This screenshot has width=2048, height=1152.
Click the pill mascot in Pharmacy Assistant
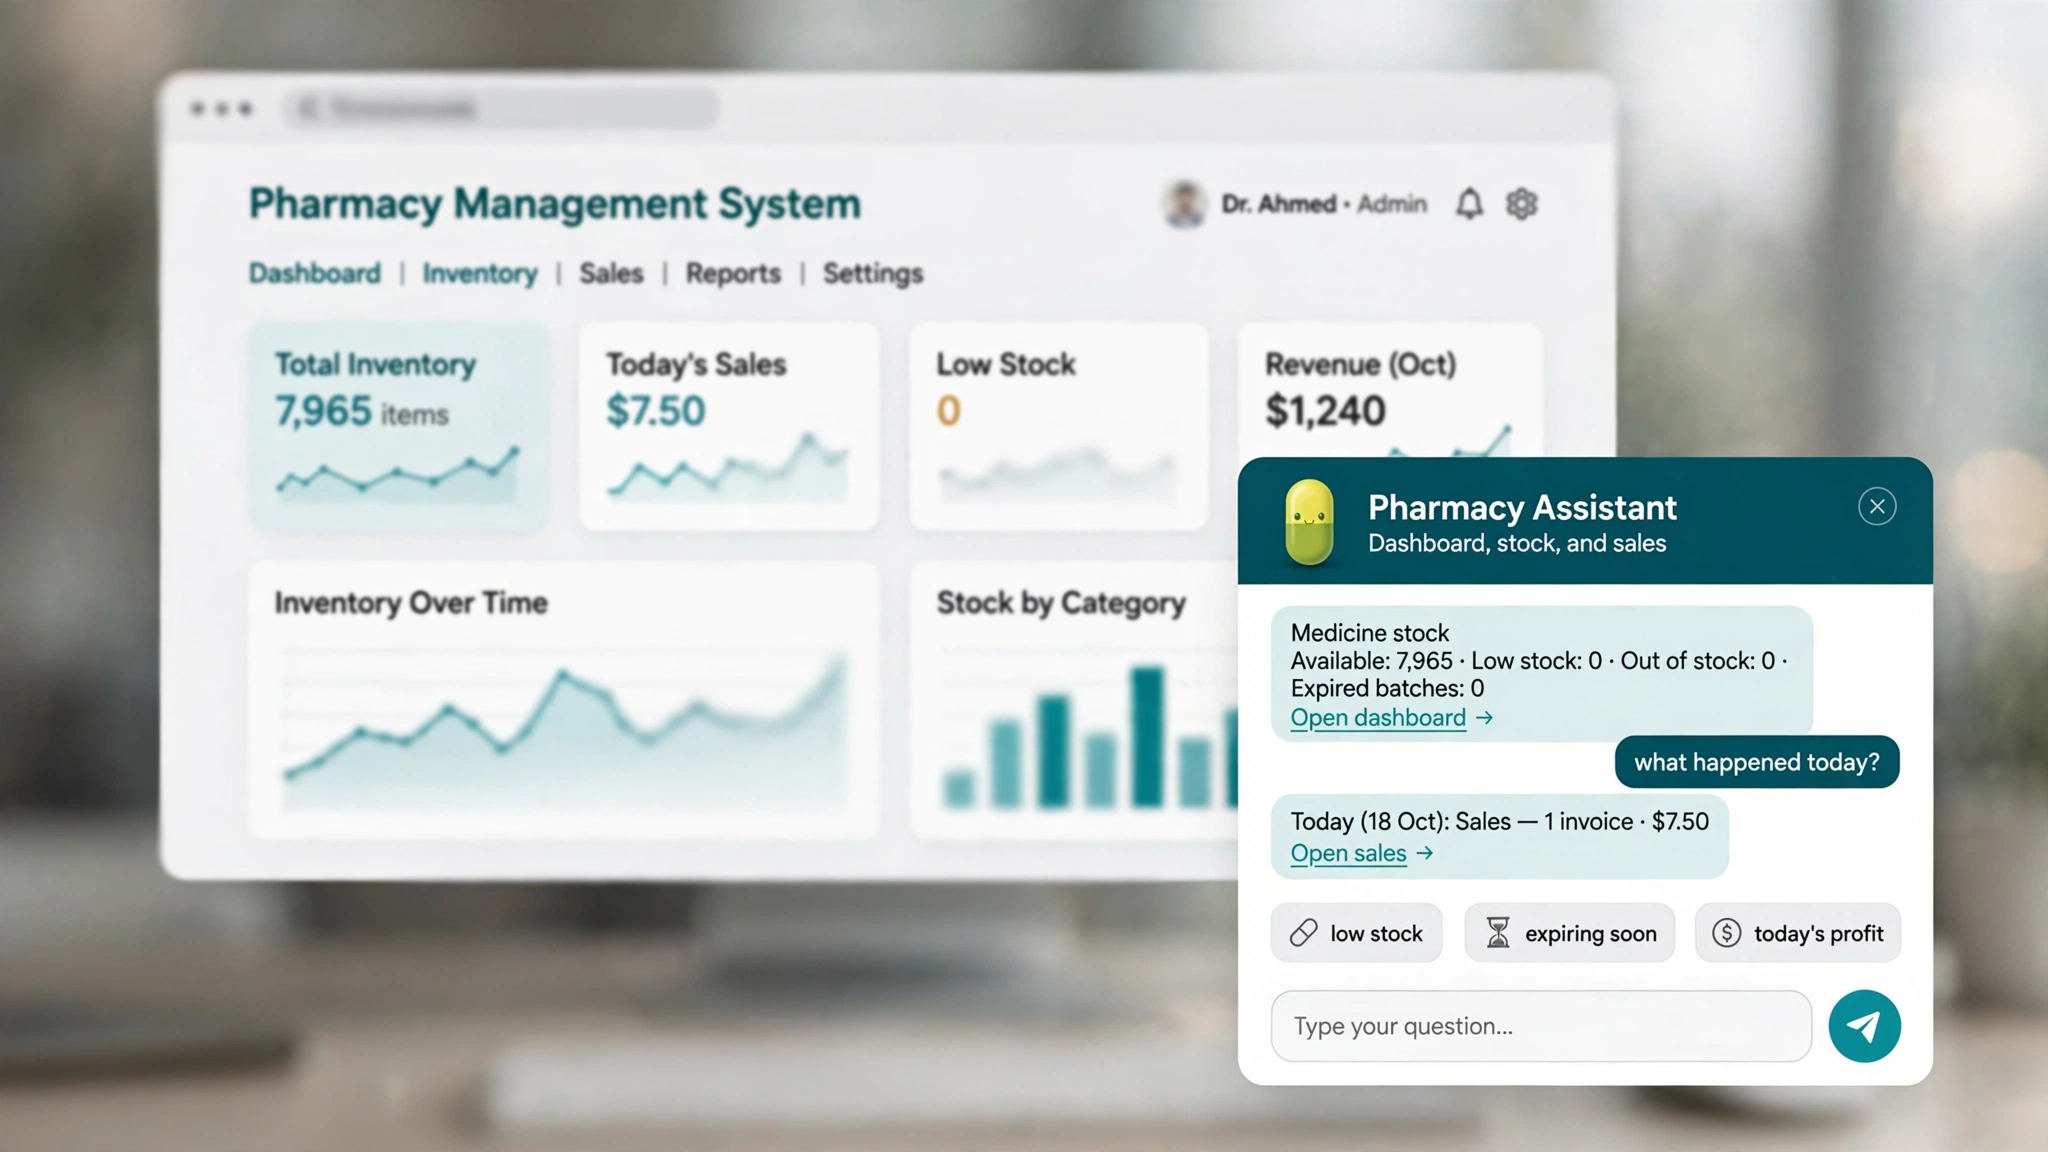coord(1309,521)
